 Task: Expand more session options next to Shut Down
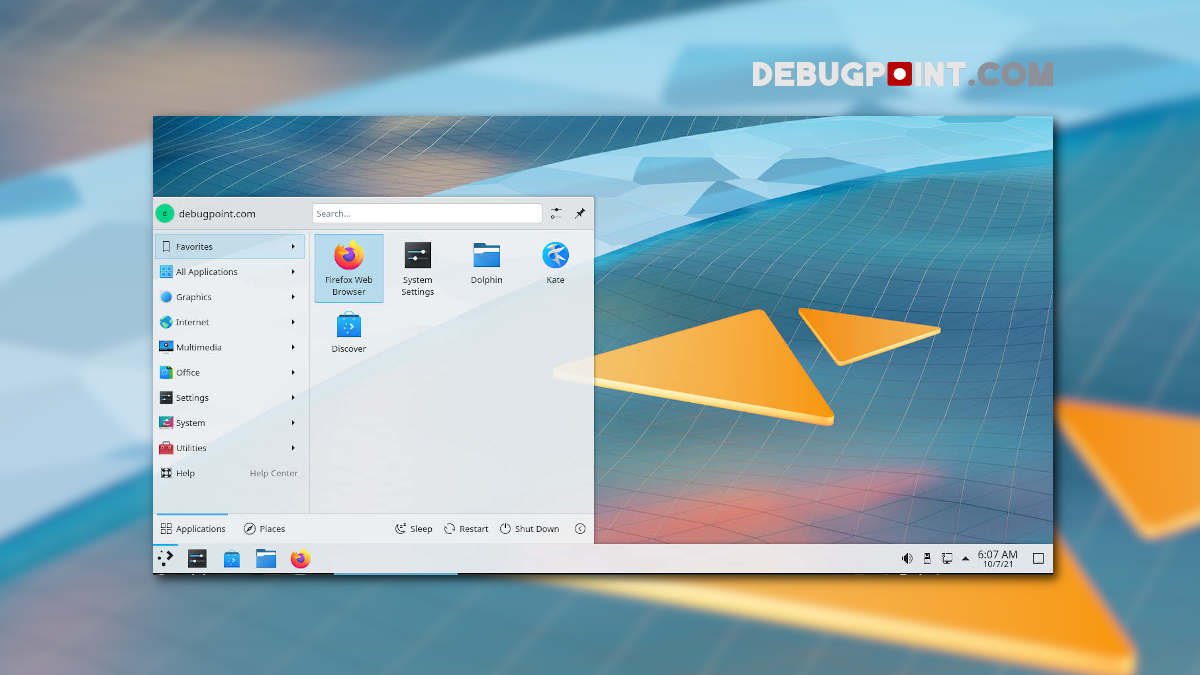pos(580,529)
